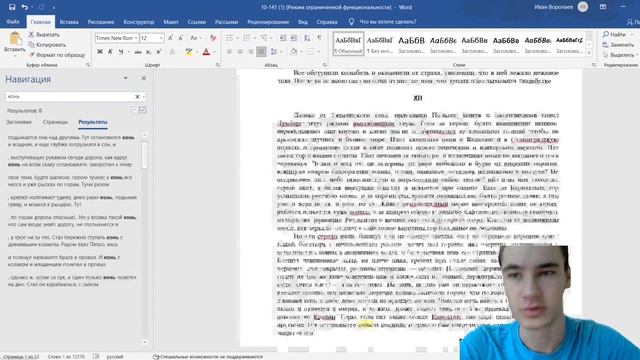Justify the text alignment

[261, 52]
